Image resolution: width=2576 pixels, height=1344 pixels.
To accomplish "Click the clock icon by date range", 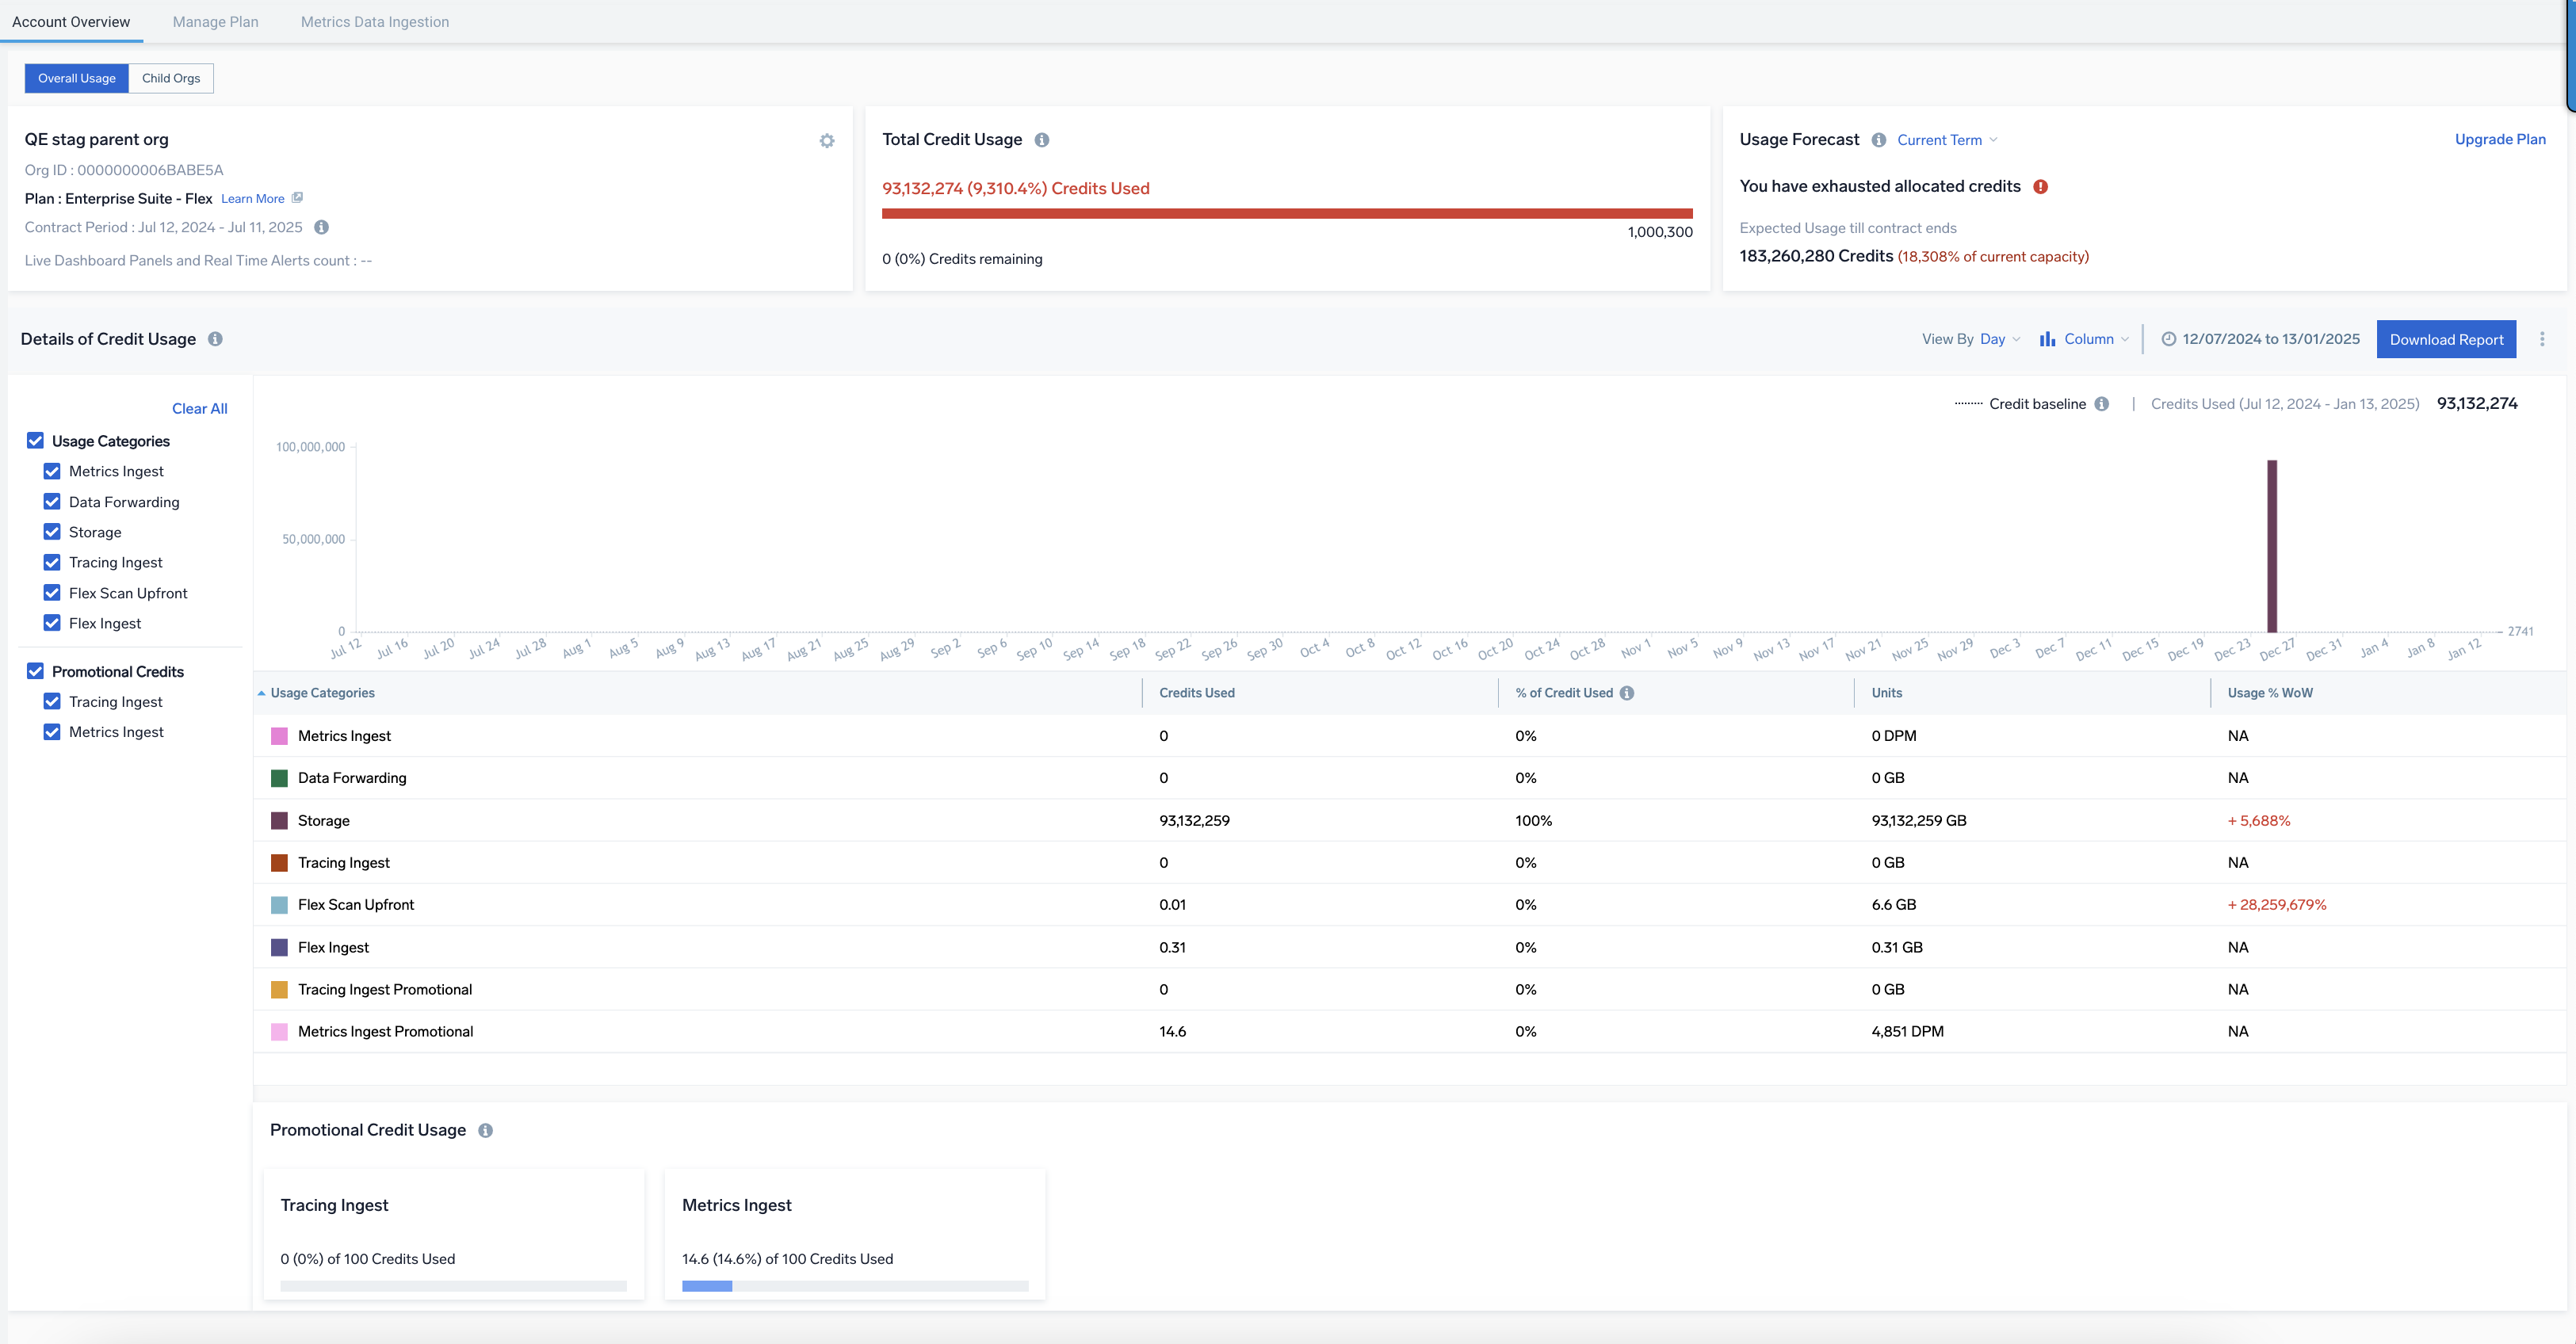I will pyautogui.click(x=2169, y=339).
